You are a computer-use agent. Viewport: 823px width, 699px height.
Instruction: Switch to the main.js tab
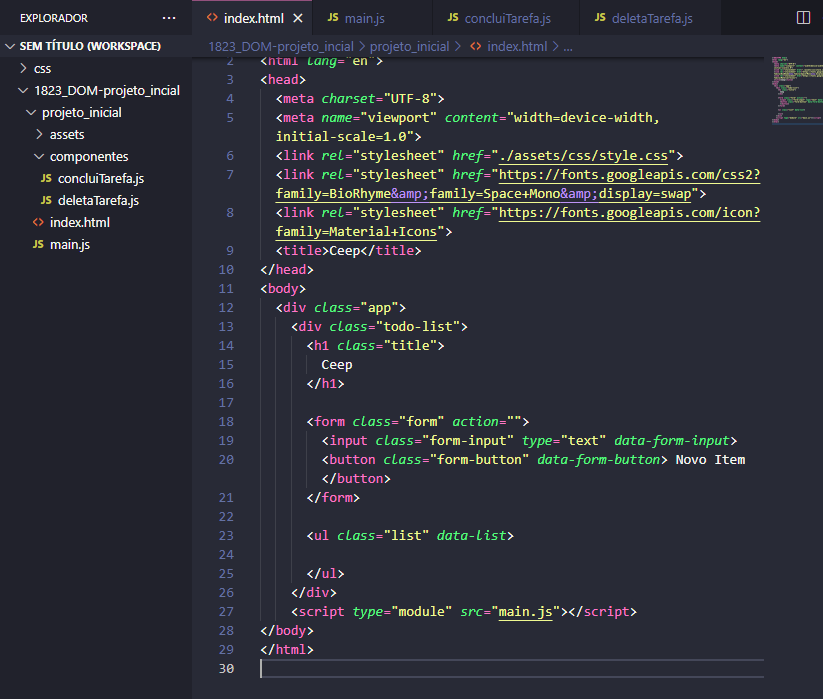pyautogui.click(x=372, y=18)
